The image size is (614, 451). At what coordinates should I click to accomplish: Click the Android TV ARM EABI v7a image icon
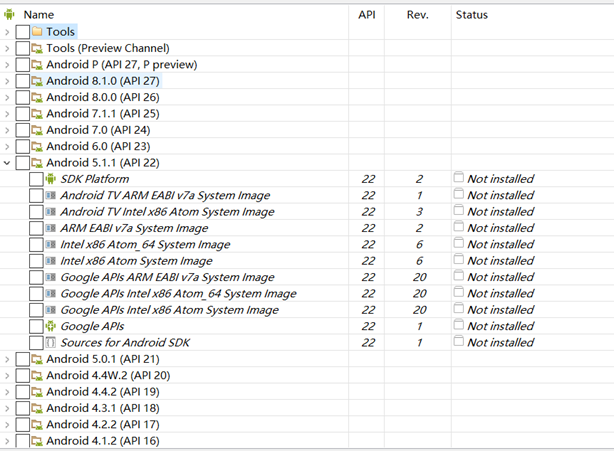51,195
